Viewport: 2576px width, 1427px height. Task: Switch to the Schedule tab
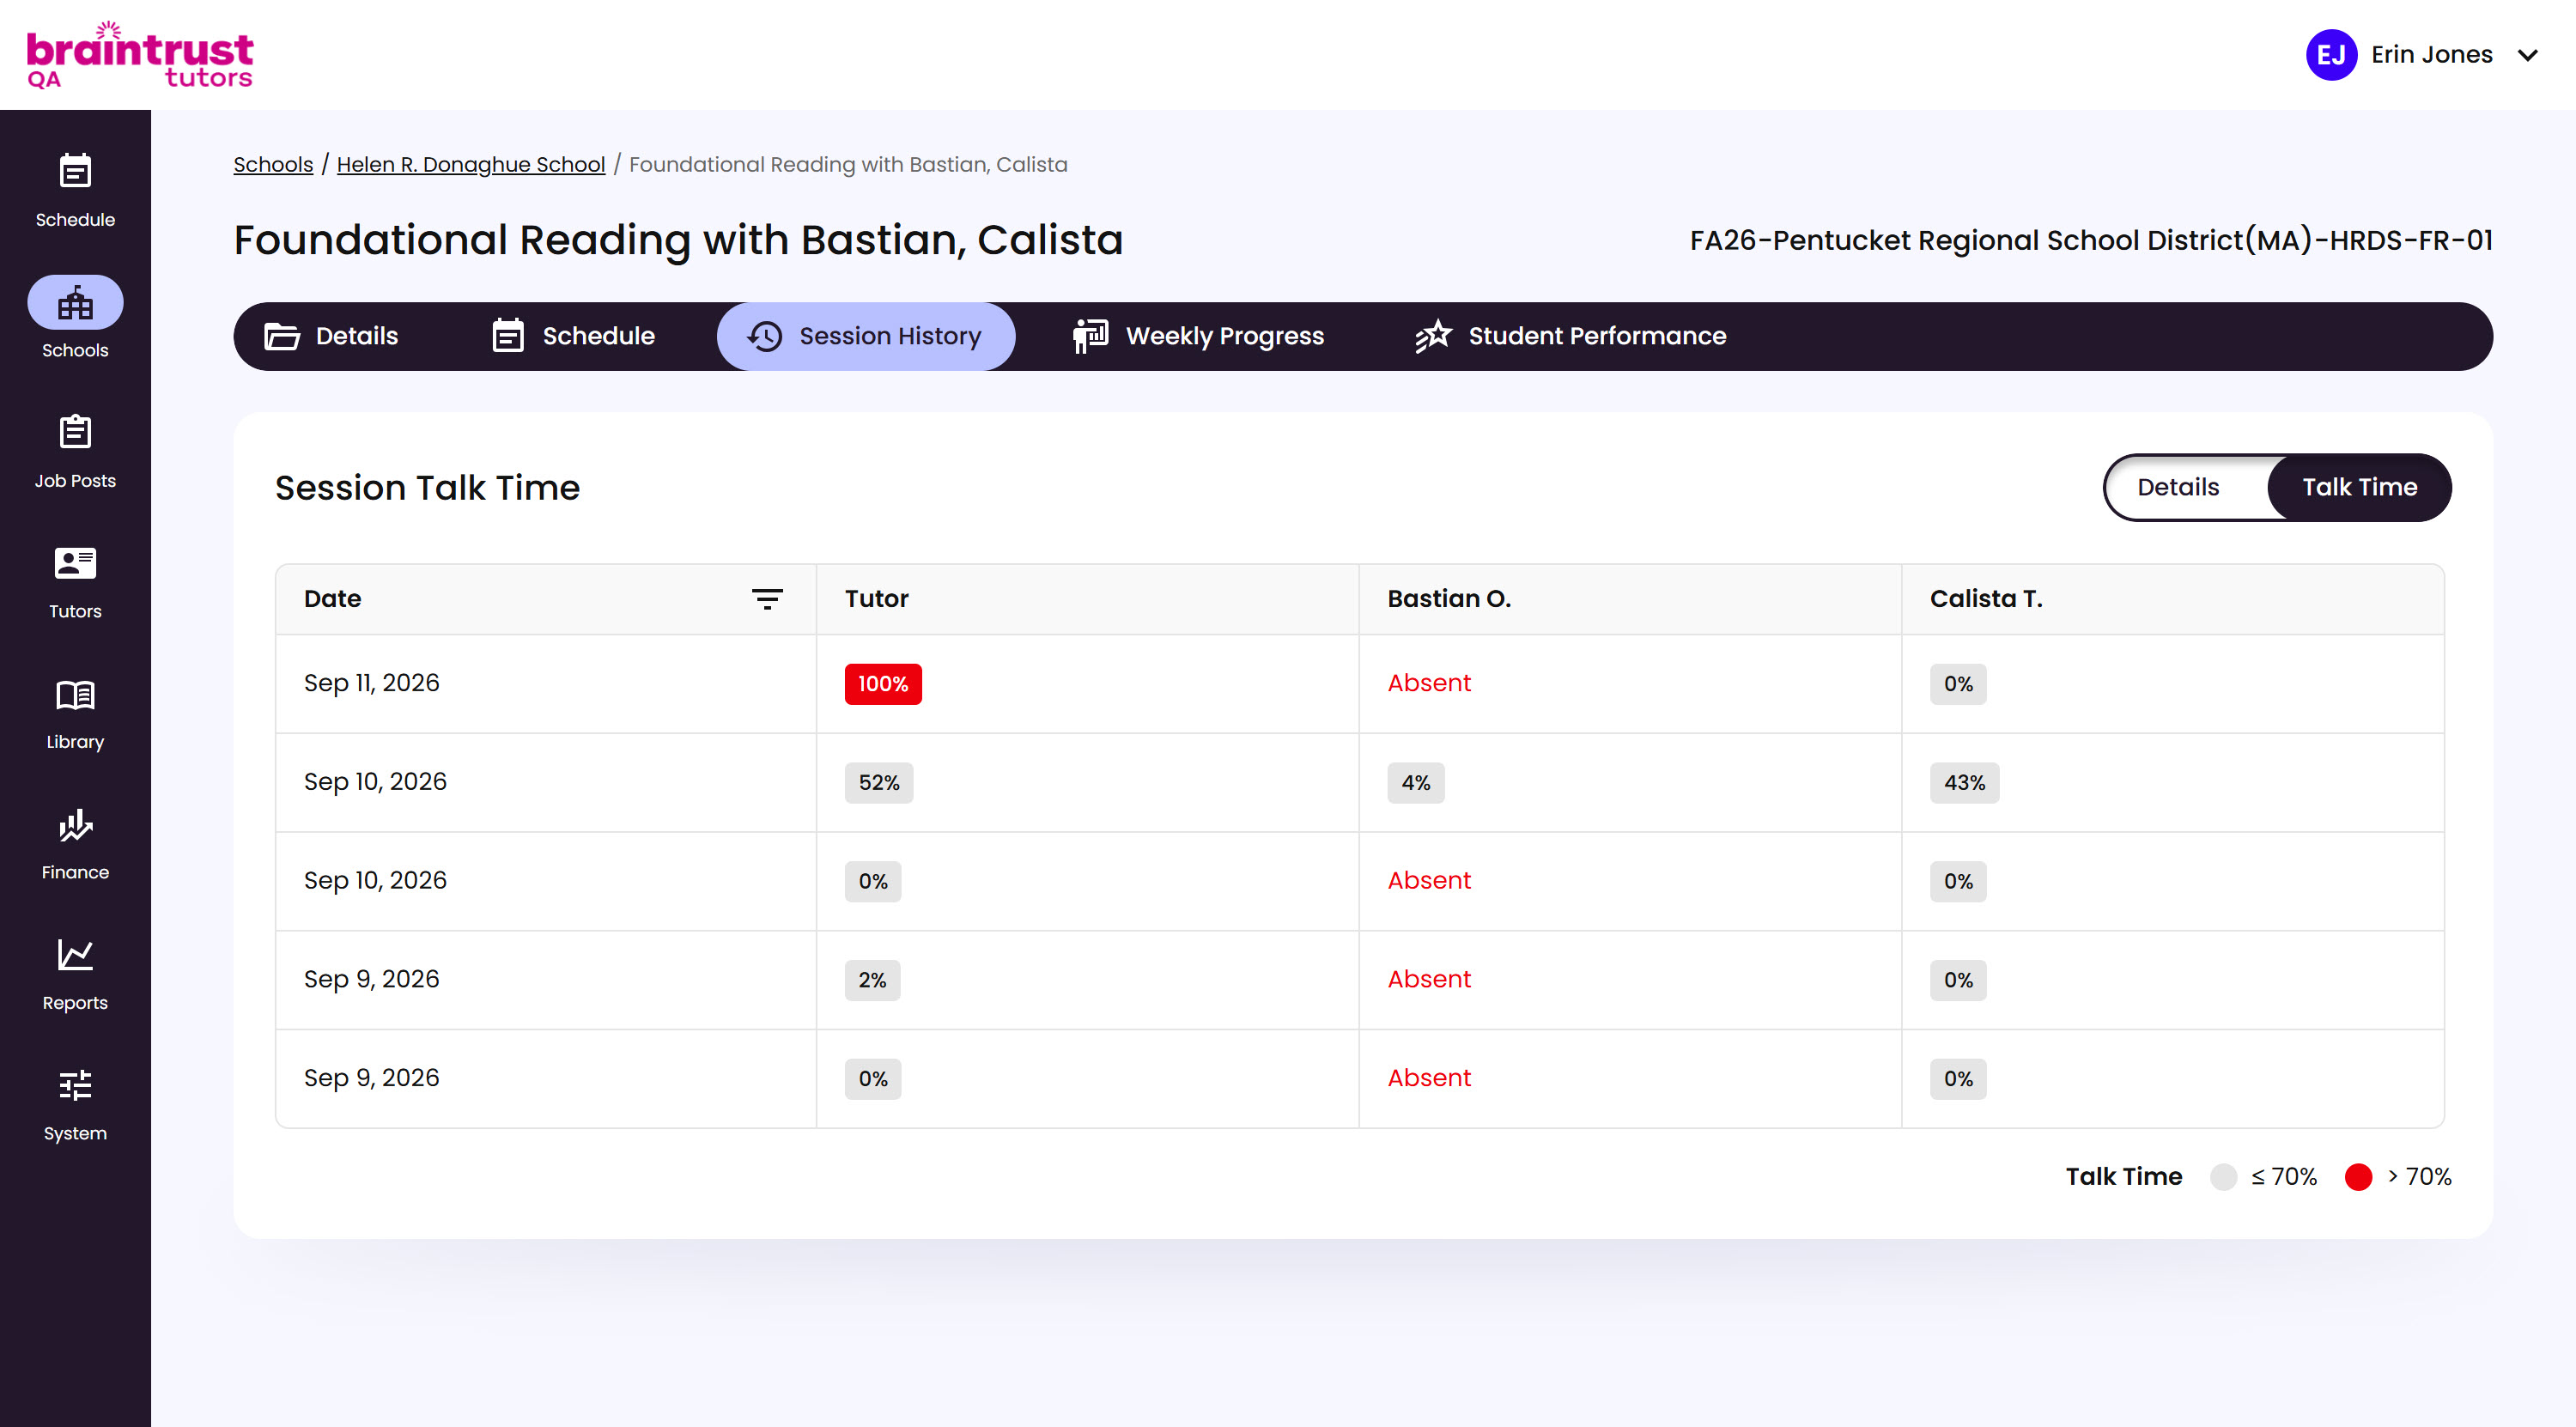pyautogui.click(x=574, y=336)
